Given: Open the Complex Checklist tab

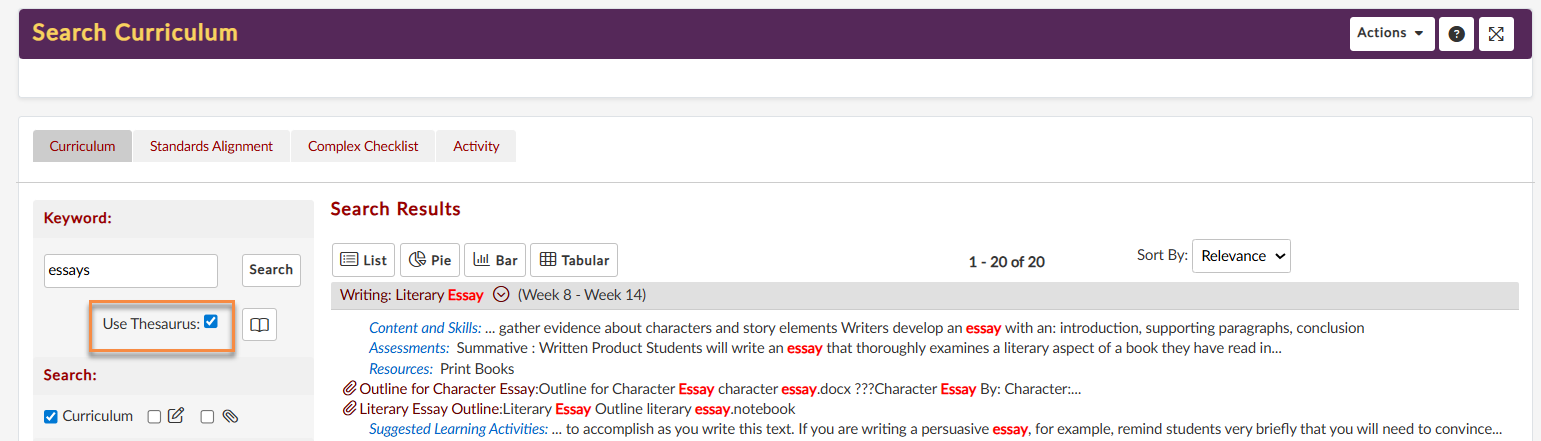Looking at the screenshot, I should (x=363, y=146).
